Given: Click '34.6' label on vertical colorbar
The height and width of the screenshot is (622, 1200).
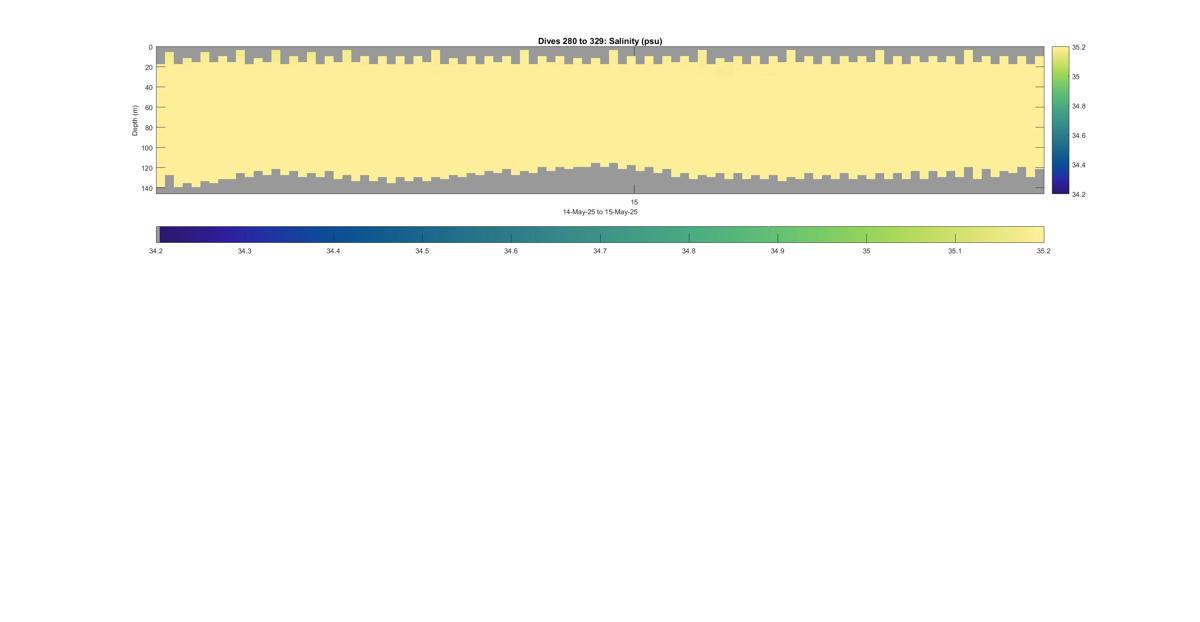Looking at the screenshot, I should coord(1078,135).
